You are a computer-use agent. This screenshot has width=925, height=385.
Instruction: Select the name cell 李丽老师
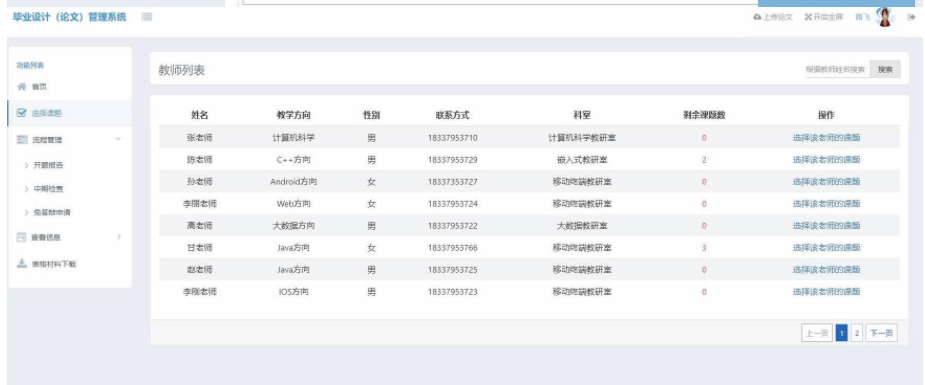point(199,204)
